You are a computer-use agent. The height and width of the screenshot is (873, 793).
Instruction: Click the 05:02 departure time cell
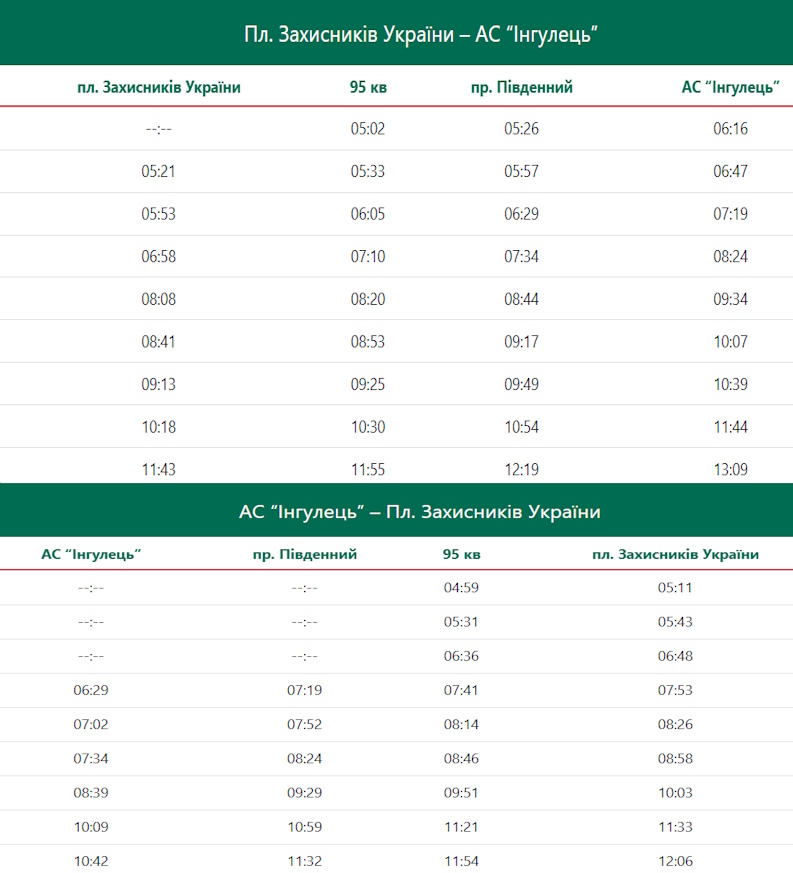(368, 129)
